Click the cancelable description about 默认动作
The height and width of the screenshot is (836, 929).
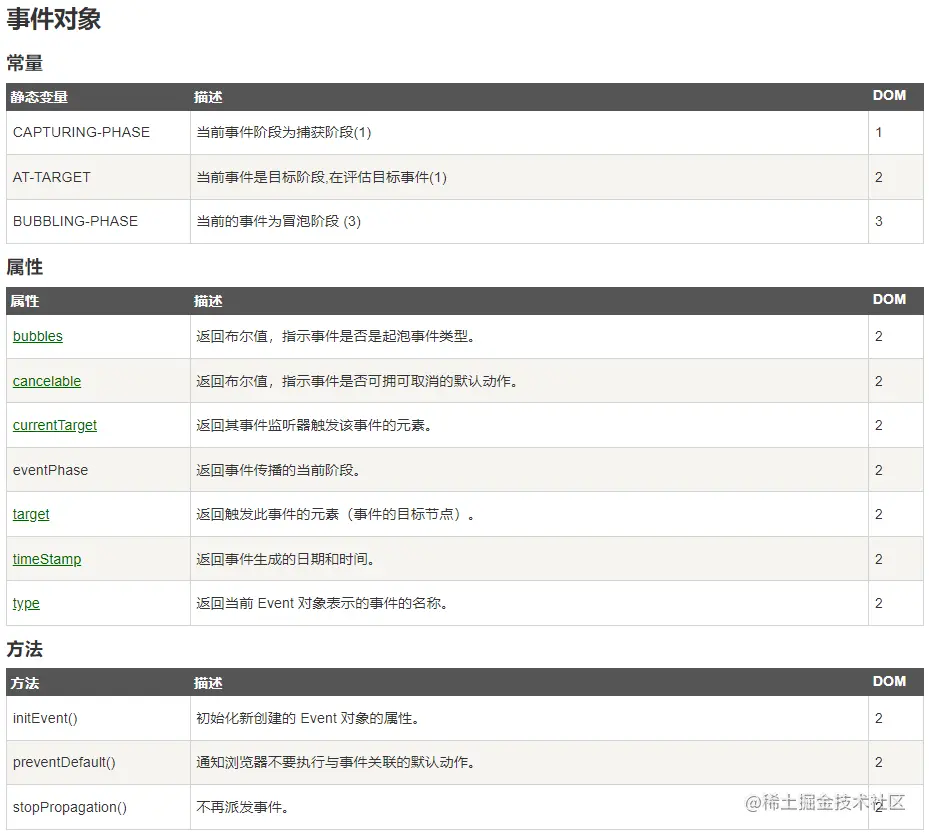357,381
